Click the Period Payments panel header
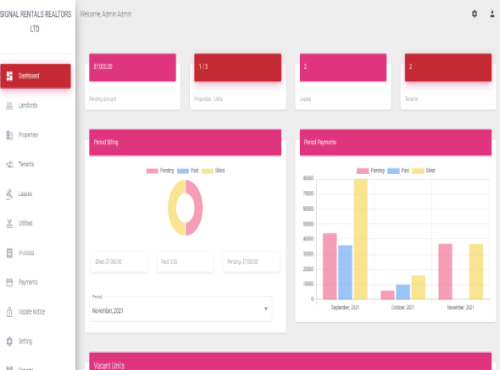Viewport: 500px width, 370px height. pos(396,143)
